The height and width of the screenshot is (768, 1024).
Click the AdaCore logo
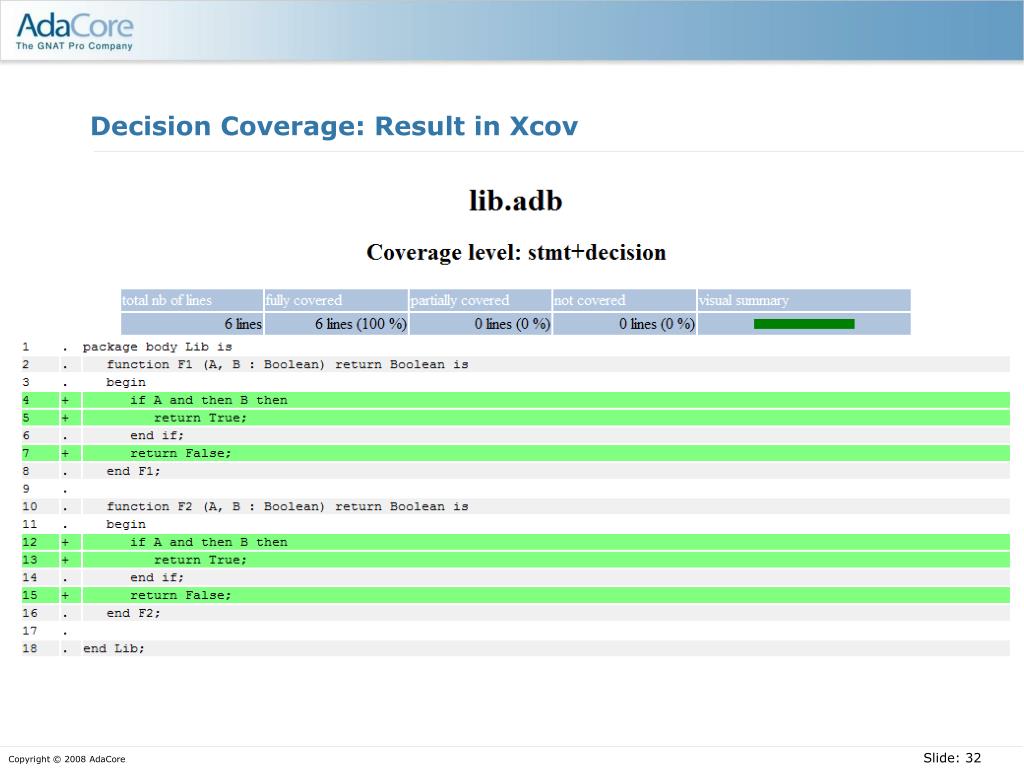(x=74, y=30)
